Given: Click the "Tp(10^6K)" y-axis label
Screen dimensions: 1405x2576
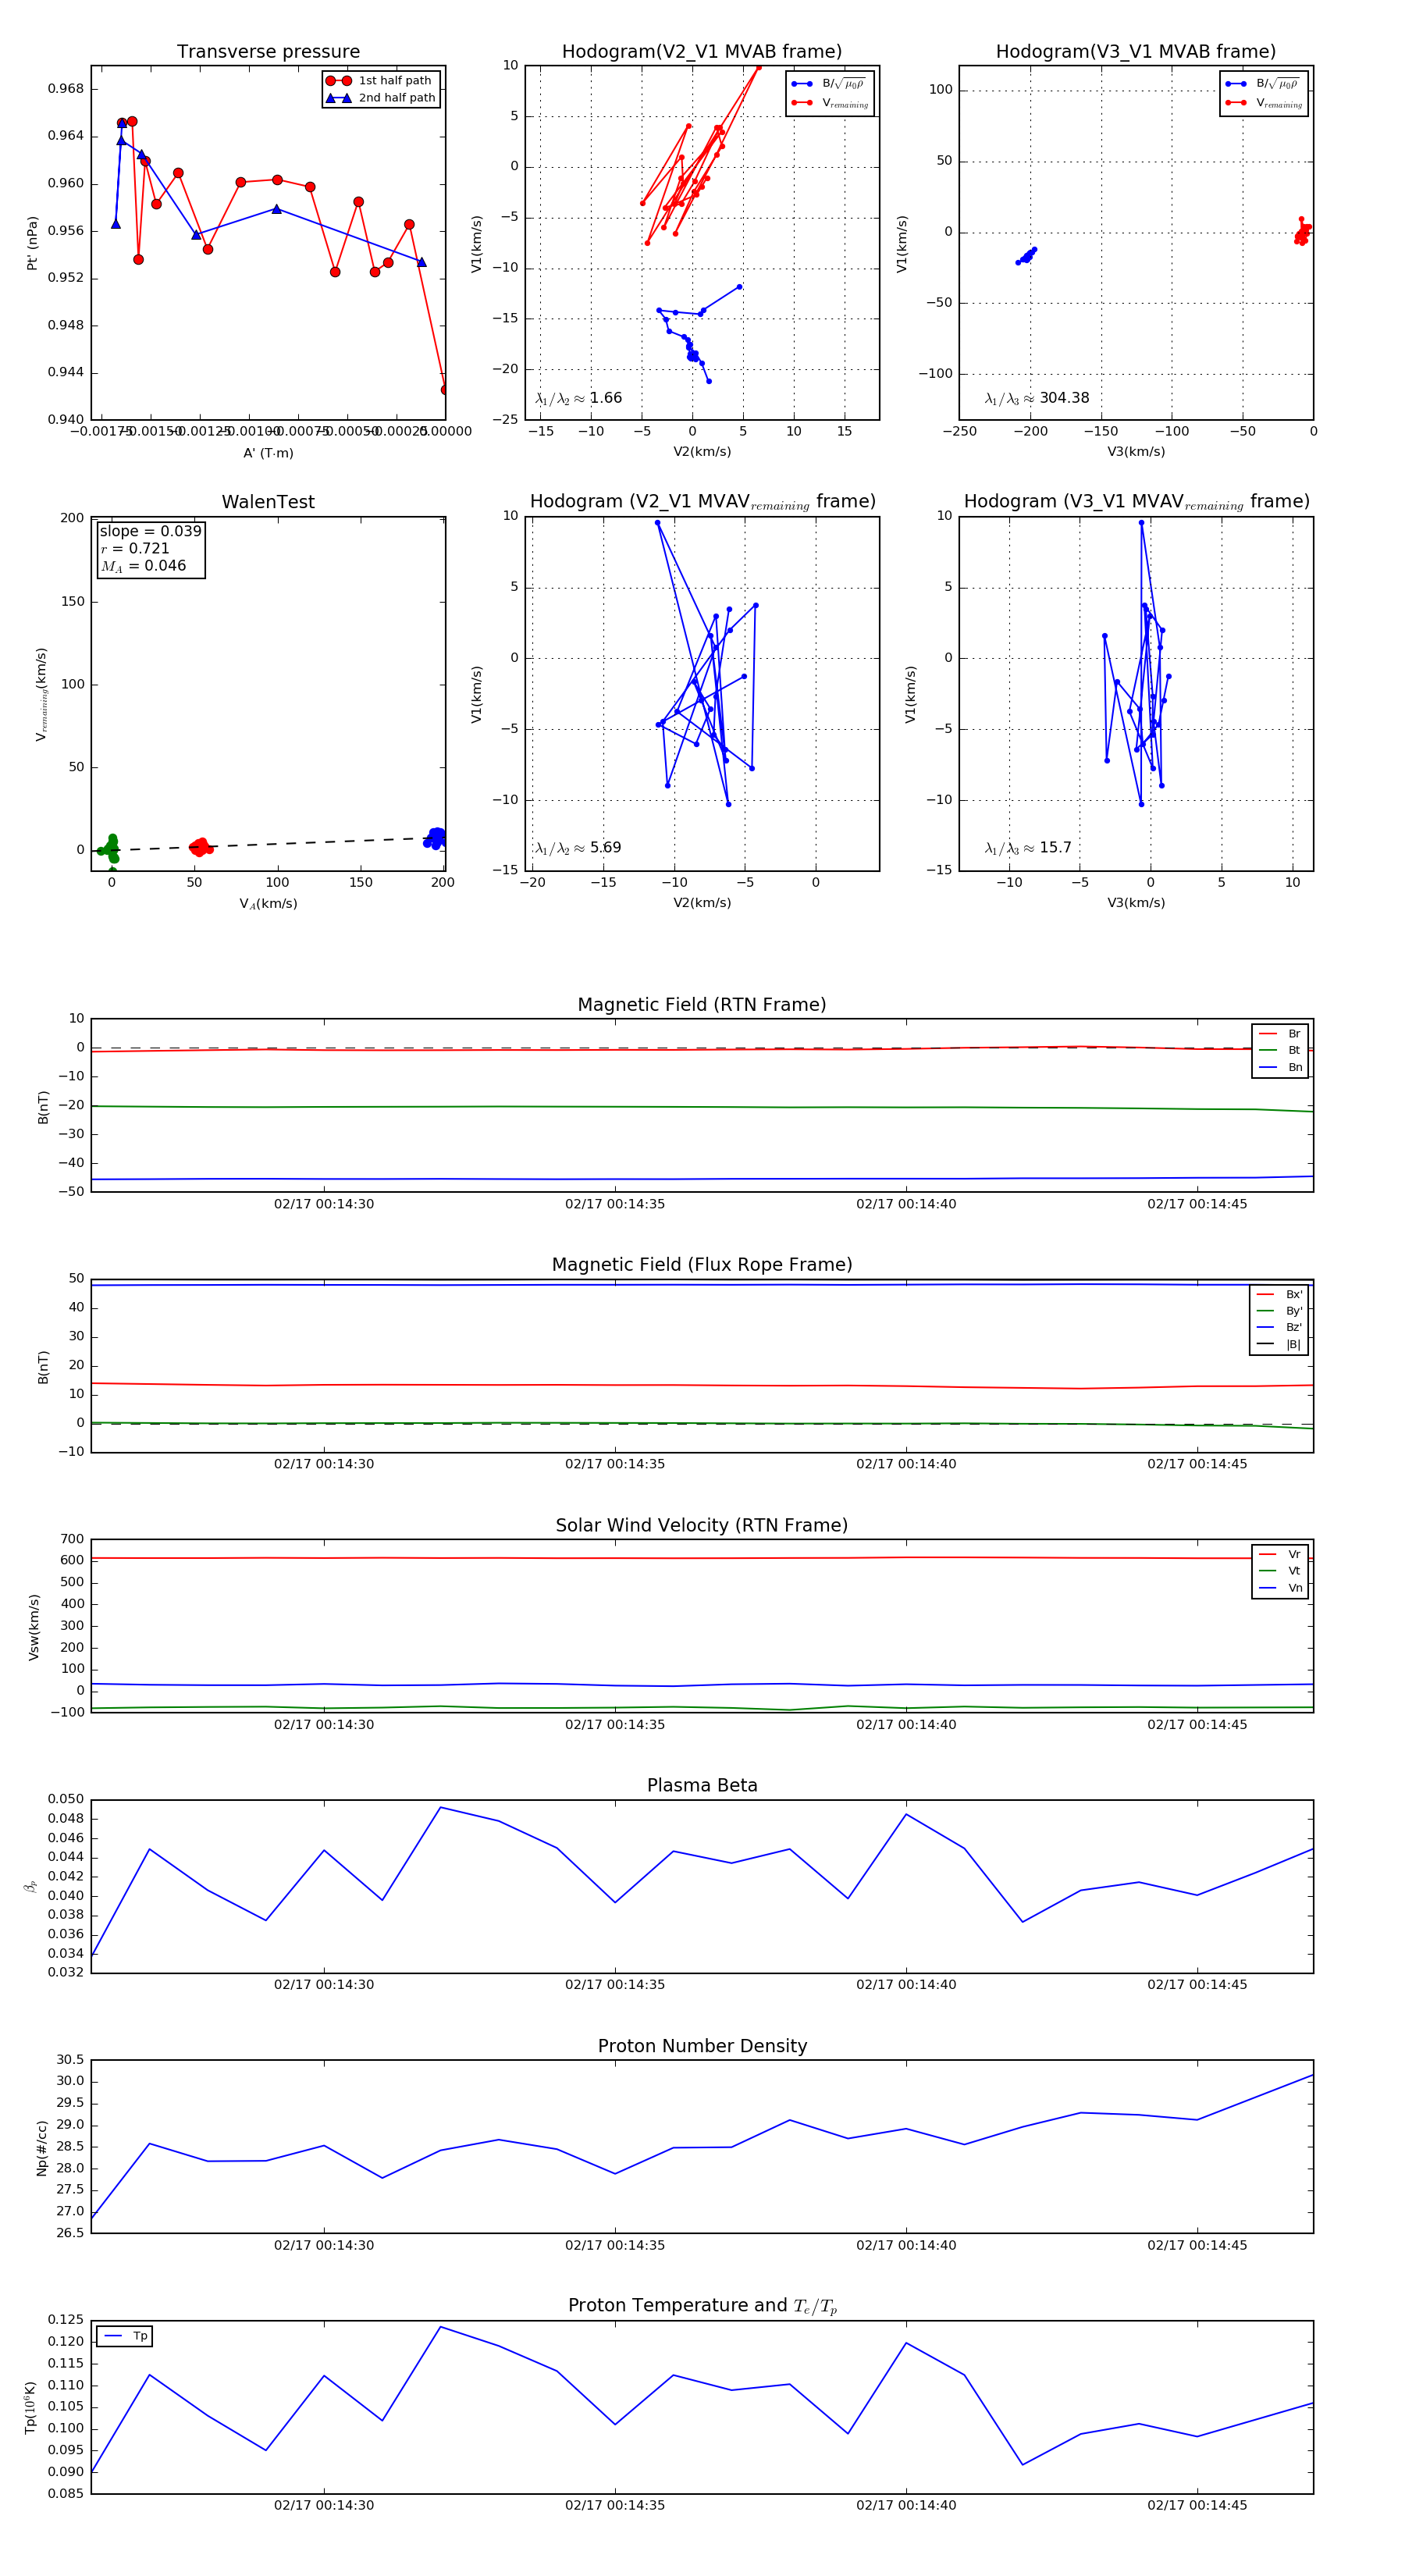Looking at the screenshot, I should point(31,2408).
